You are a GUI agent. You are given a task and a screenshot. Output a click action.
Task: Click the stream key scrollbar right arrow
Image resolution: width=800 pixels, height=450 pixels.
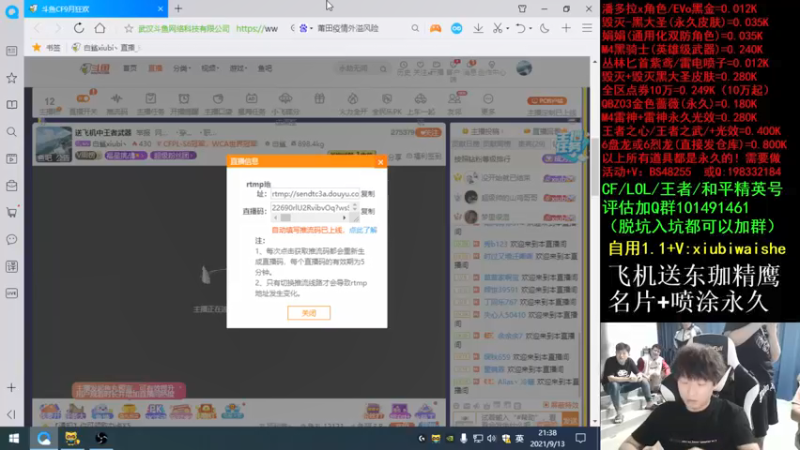344,218
